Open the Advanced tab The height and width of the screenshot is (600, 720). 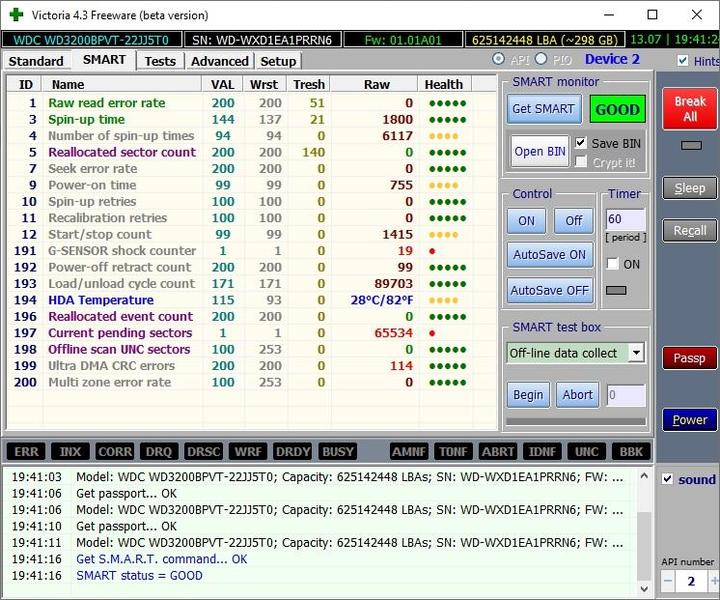219,61
